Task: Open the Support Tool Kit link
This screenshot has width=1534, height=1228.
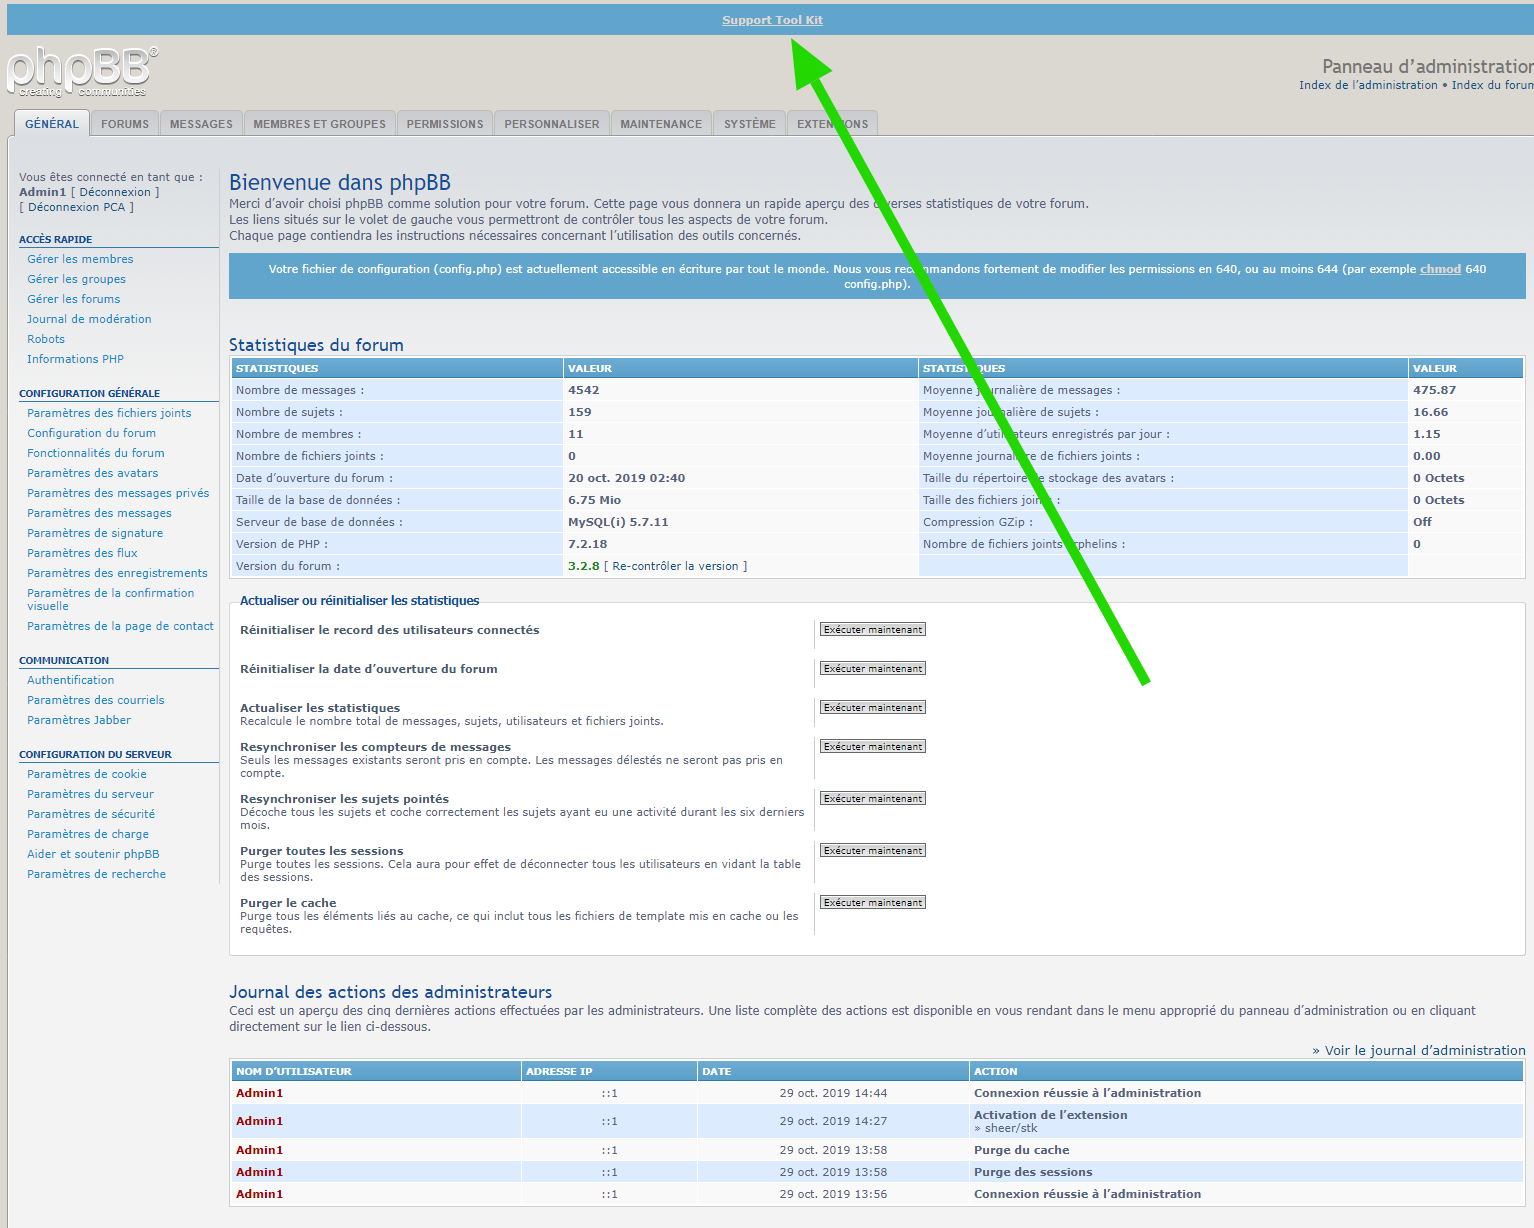Action: [772, 20]
